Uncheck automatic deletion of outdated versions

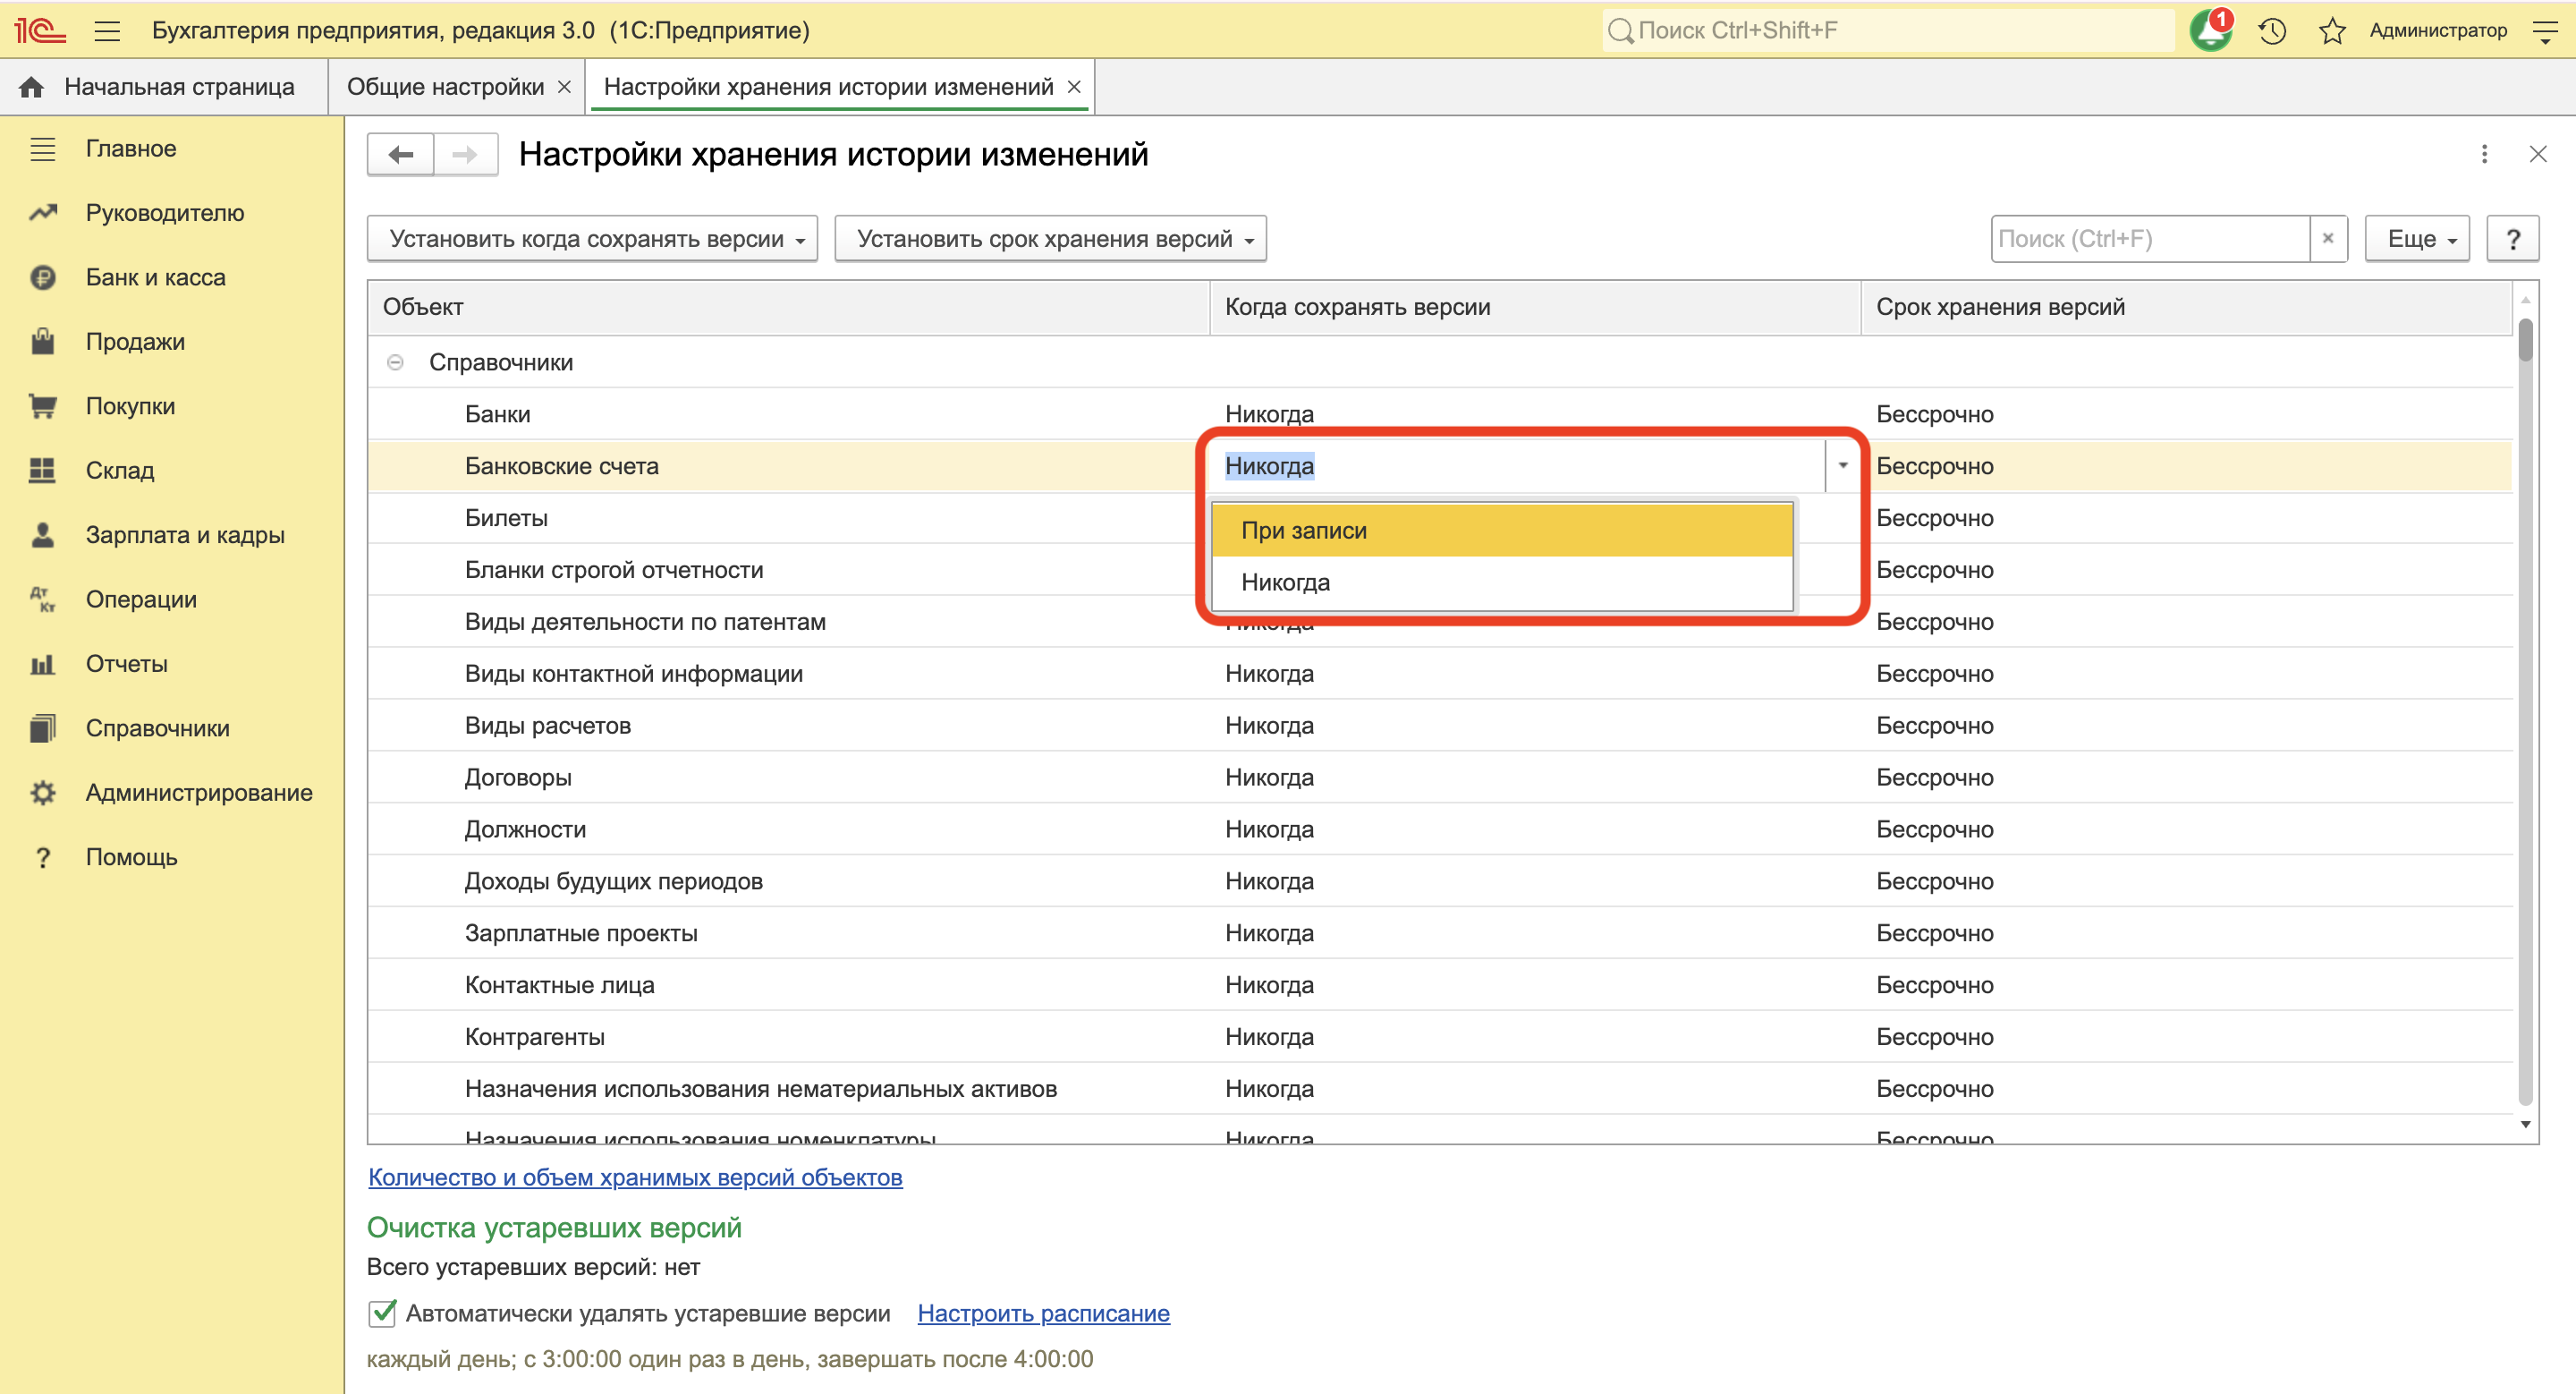(382, 1313)
